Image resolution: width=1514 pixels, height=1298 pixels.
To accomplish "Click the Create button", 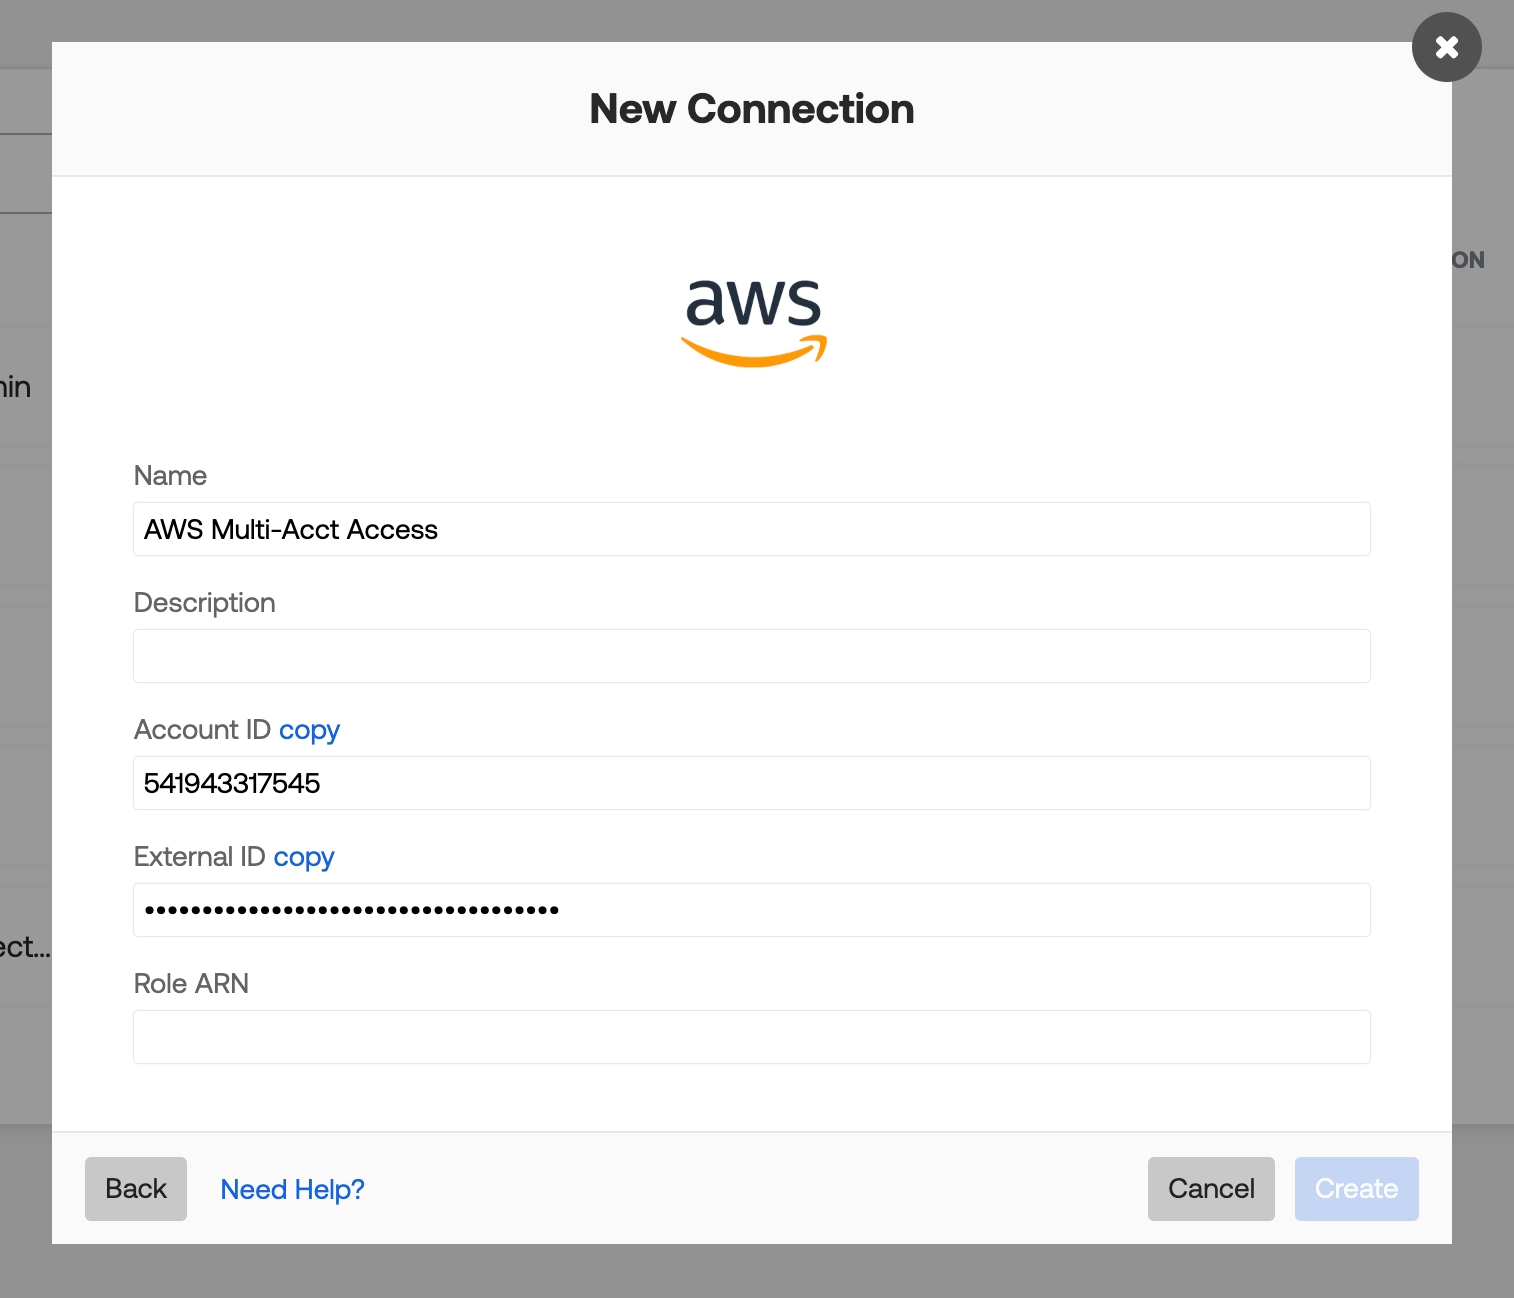I will click(1356, 1189).
